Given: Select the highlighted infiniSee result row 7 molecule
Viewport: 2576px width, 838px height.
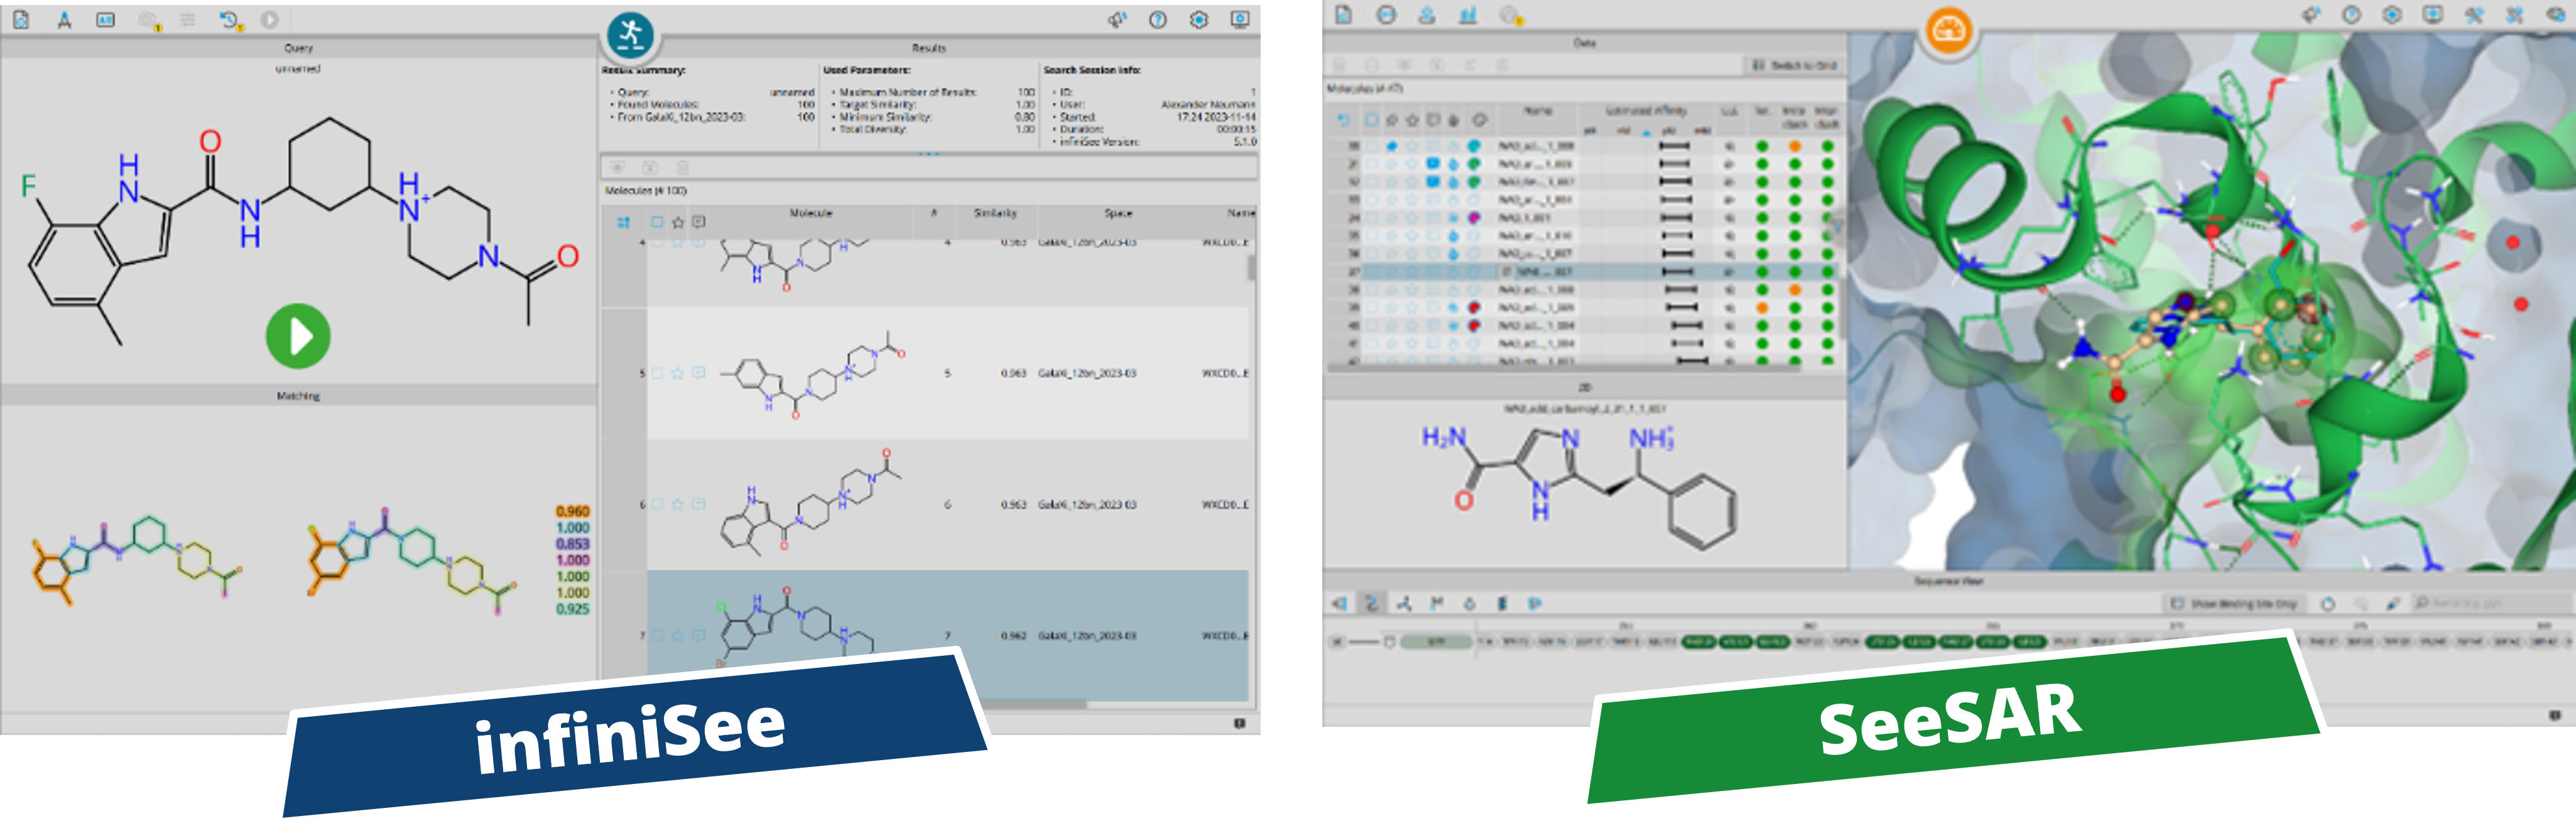Looking at the screenshot, I should pyautogui.click(x=947, y=635).
